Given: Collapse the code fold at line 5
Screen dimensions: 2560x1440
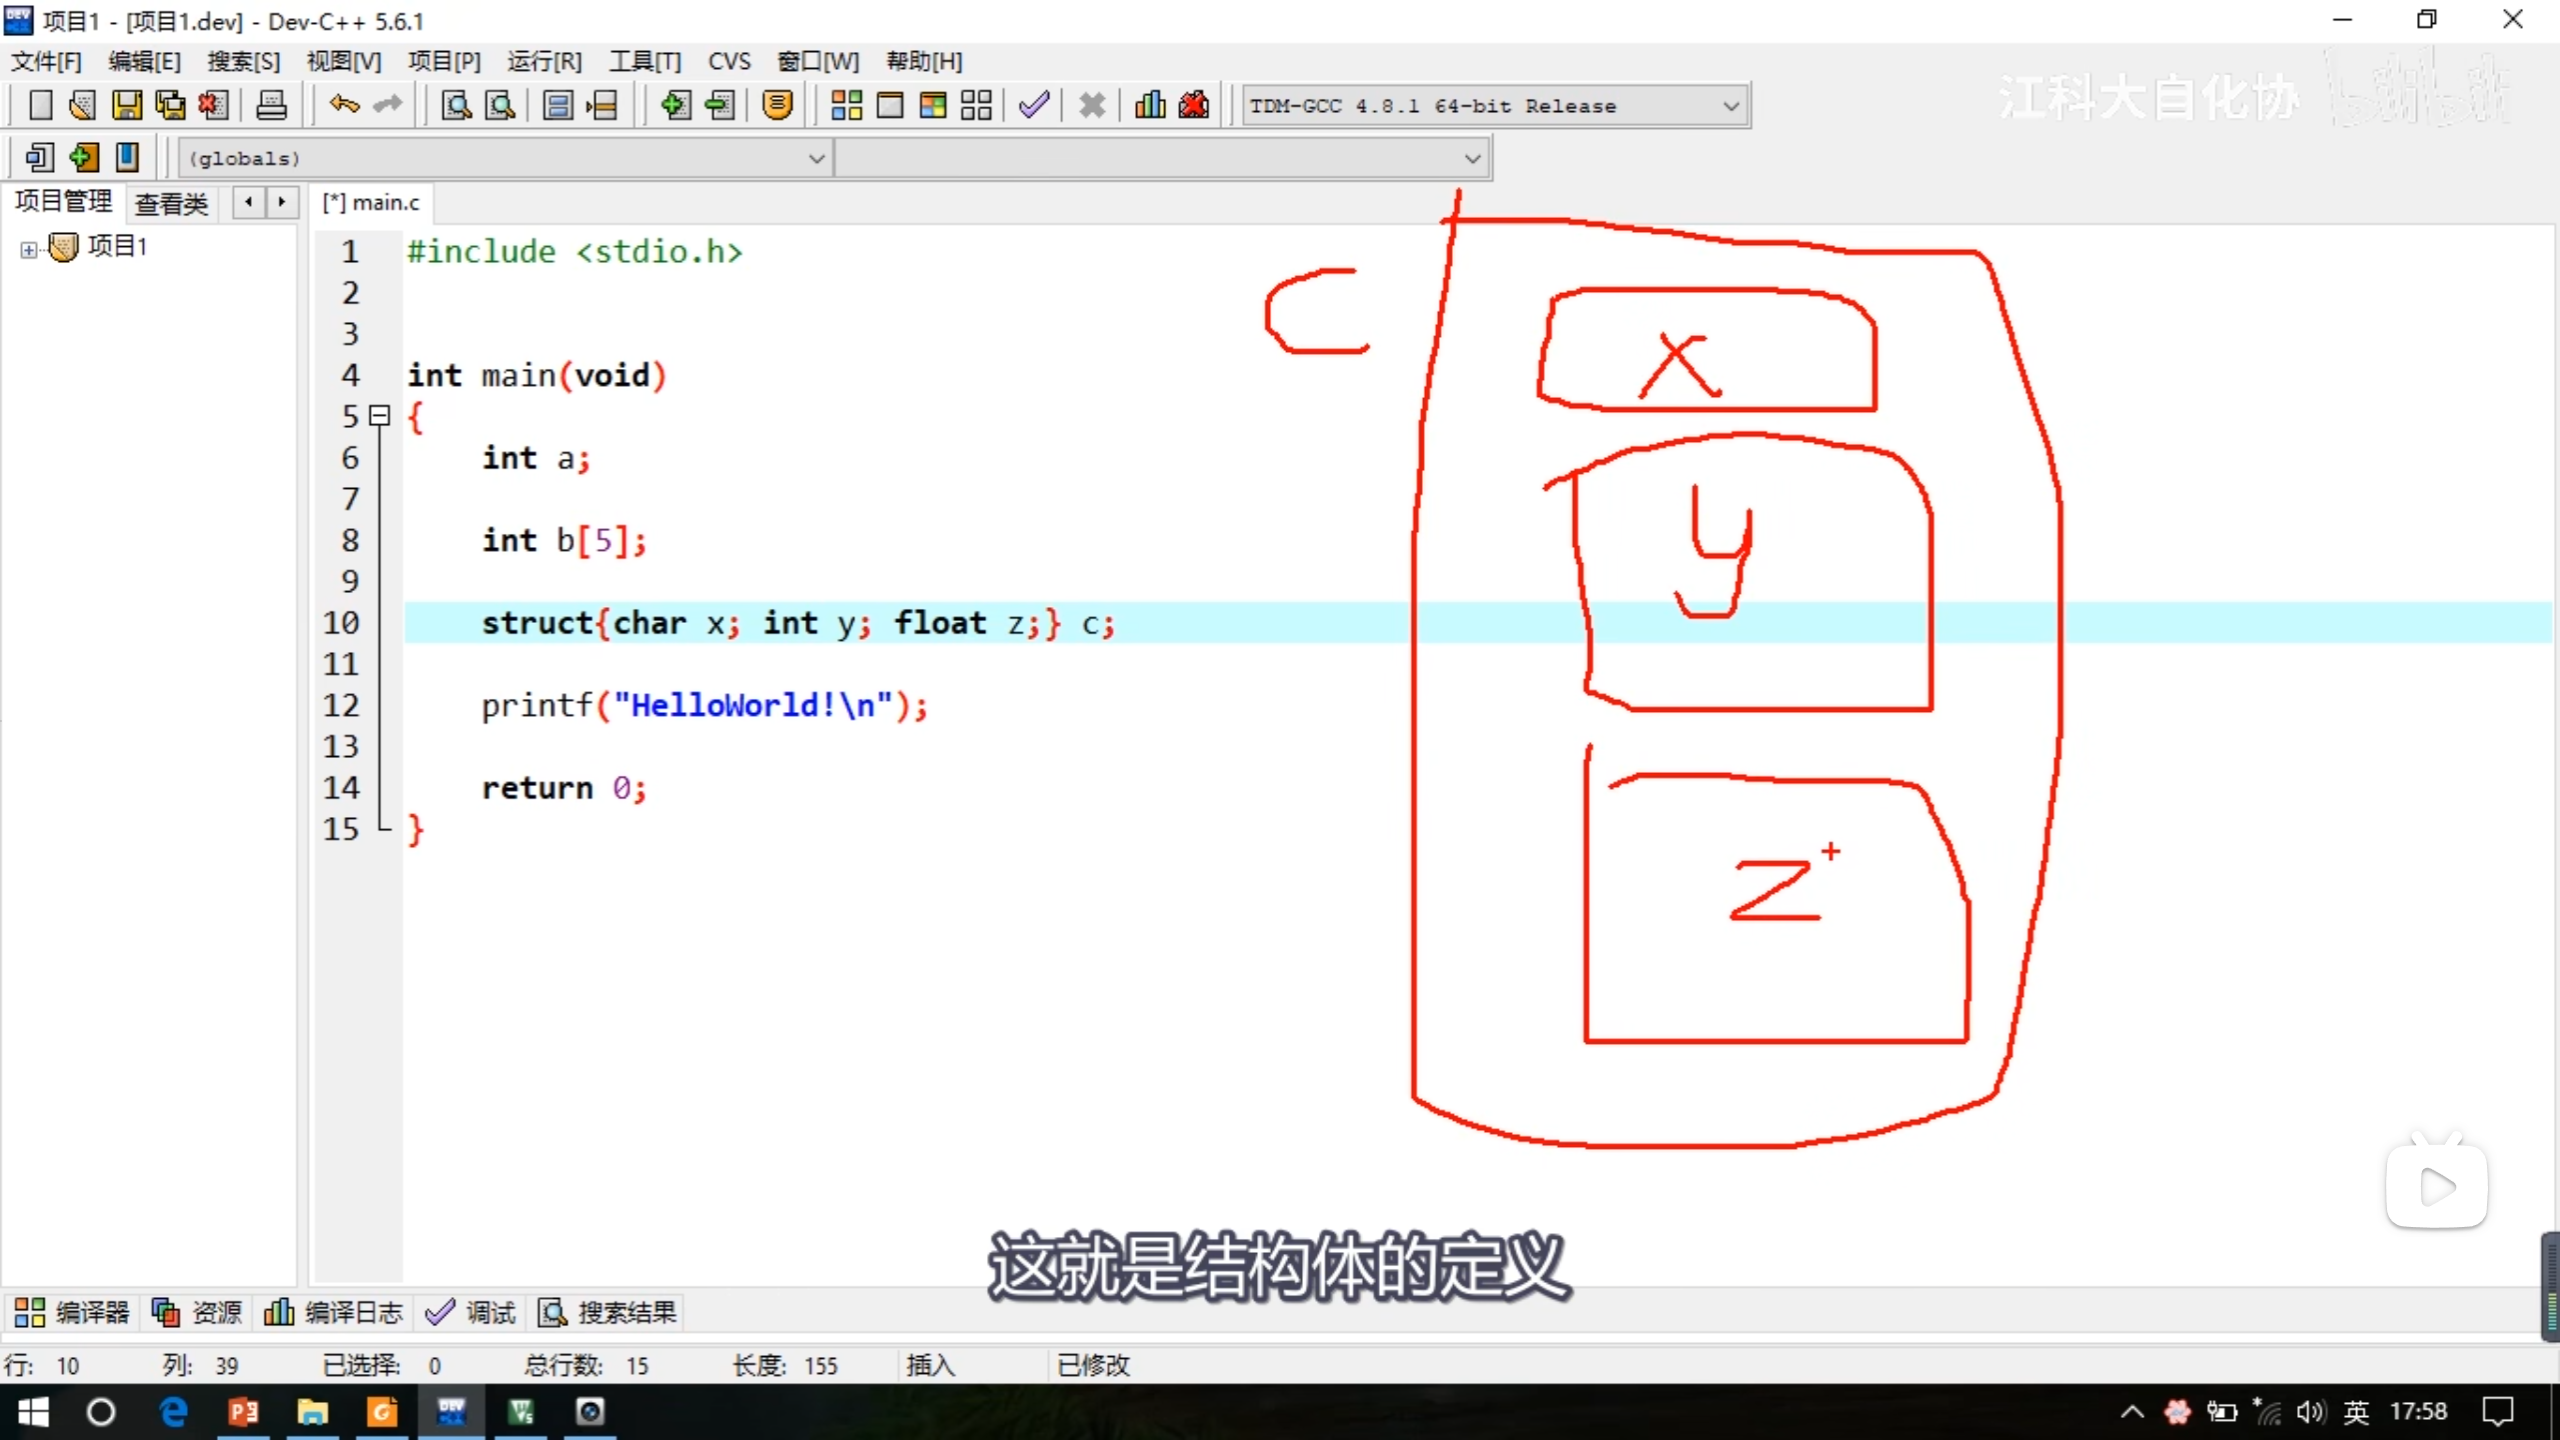Looking at the screenshot, I should pos(379,415).
